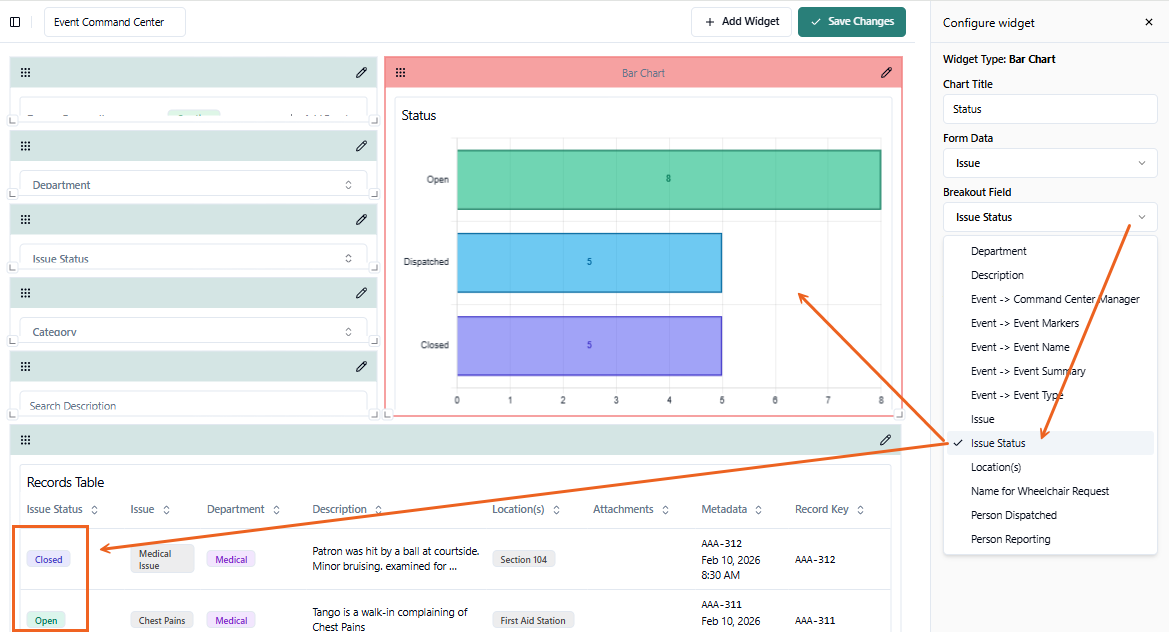Click the Chart Title input field

1049,109
